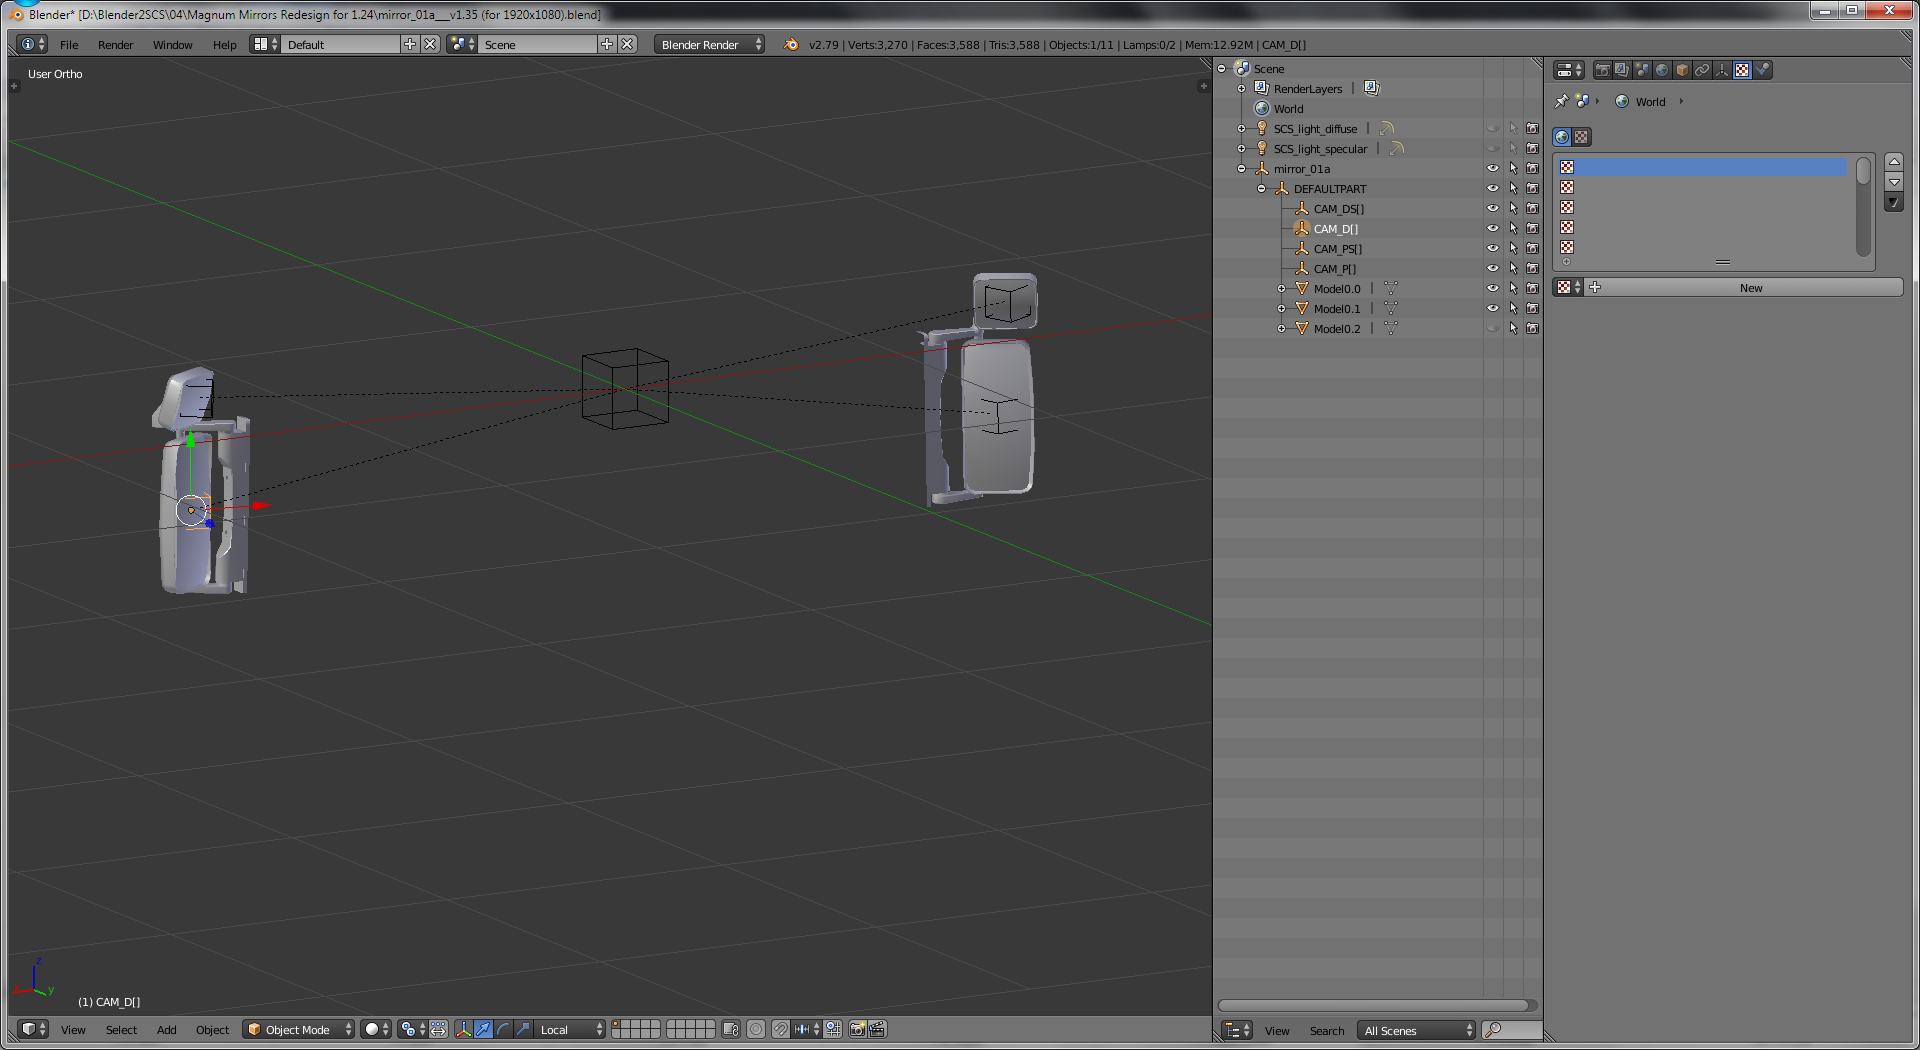This screenshot has height=1050, width=1920.
Task: Open the Render menu
Action: tap(115, 45)
